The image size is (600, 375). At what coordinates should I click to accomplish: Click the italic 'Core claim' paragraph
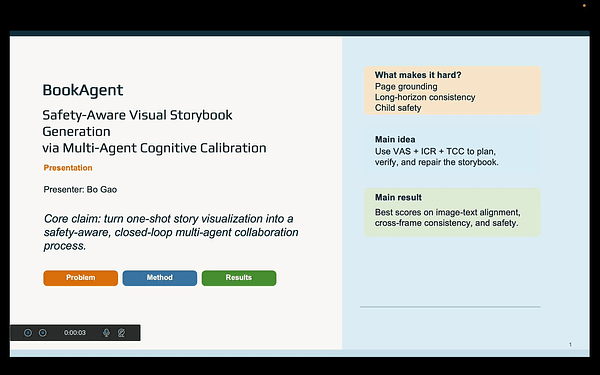(171, 232)
